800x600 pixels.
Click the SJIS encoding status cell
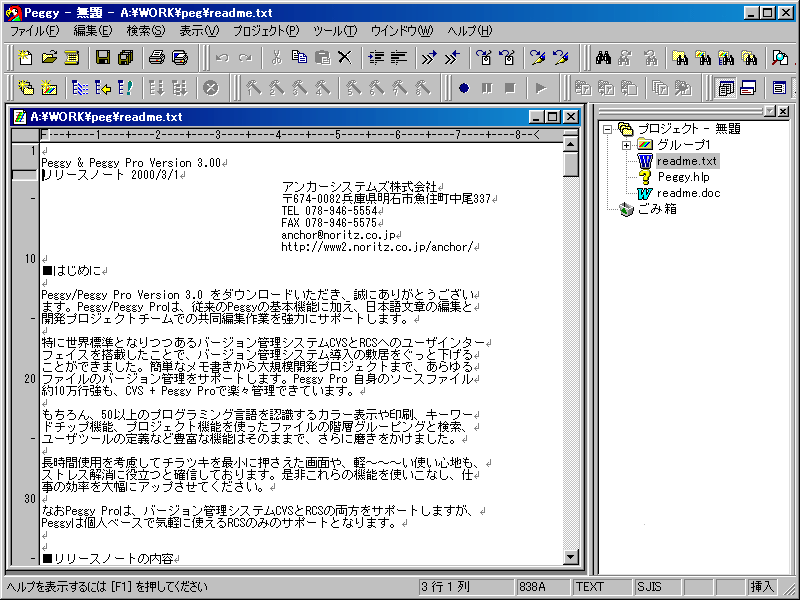click(657, 587)
